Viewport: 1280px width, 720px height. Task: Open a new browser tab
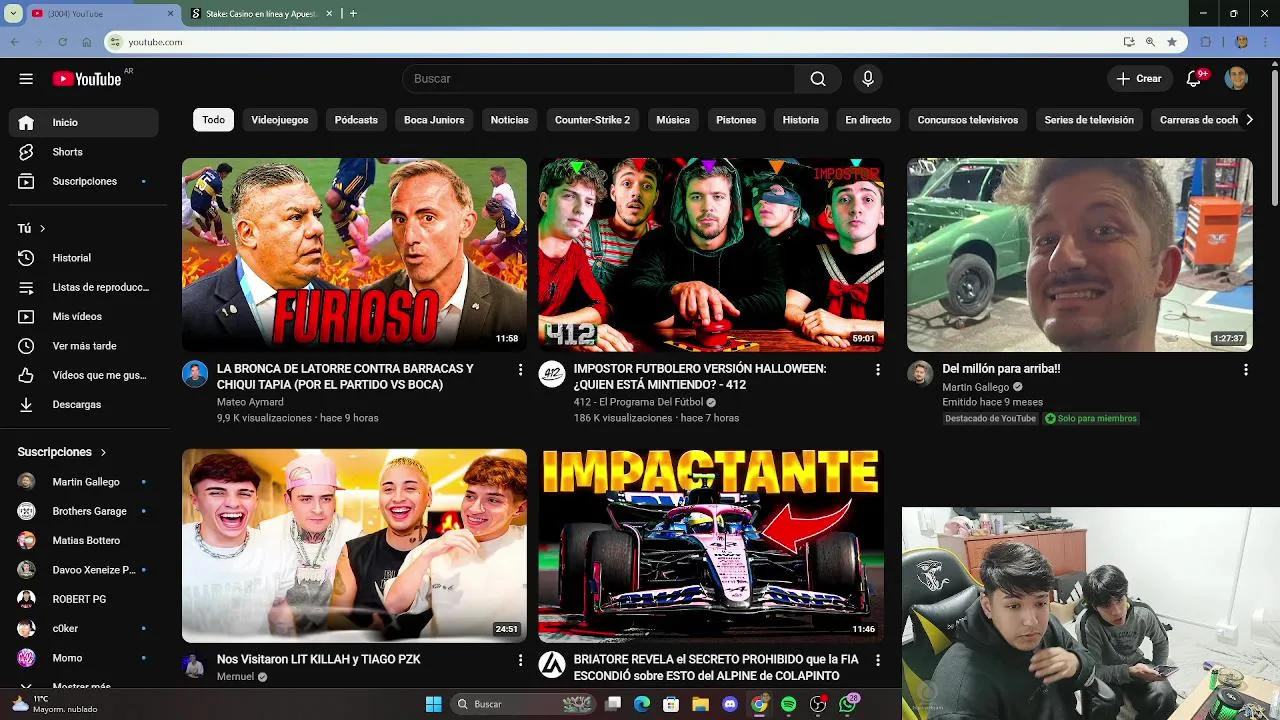(x=353, y=14)
